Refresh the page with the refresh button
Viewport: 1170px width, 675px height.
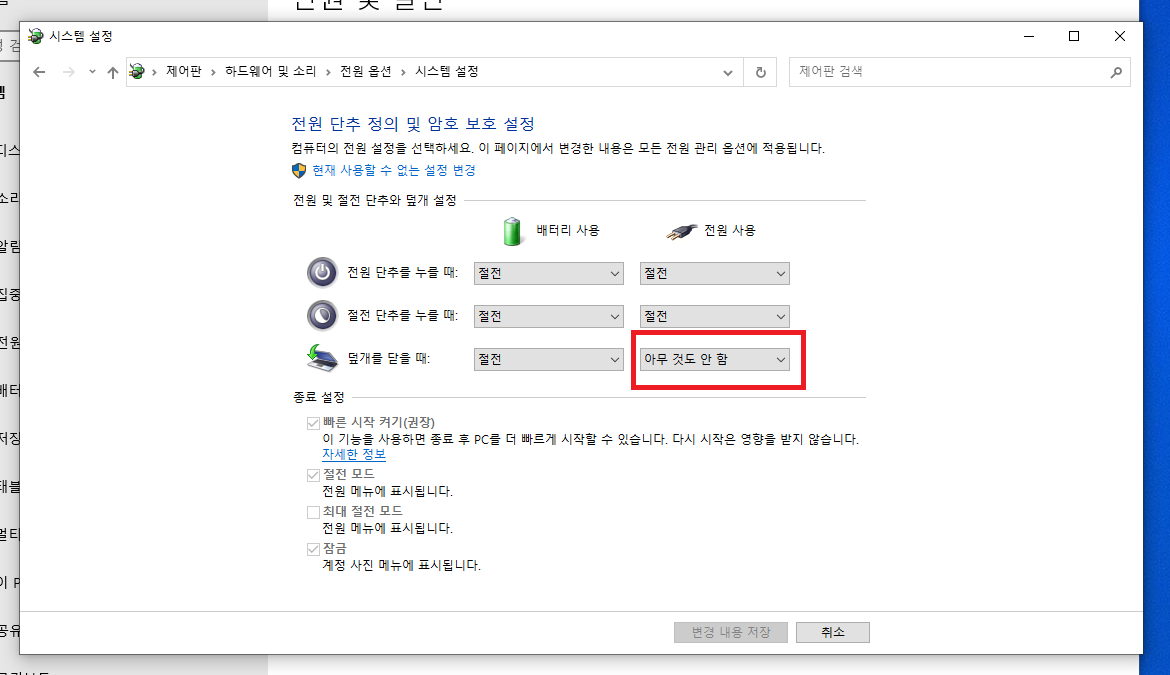click(x=760, y=72)
